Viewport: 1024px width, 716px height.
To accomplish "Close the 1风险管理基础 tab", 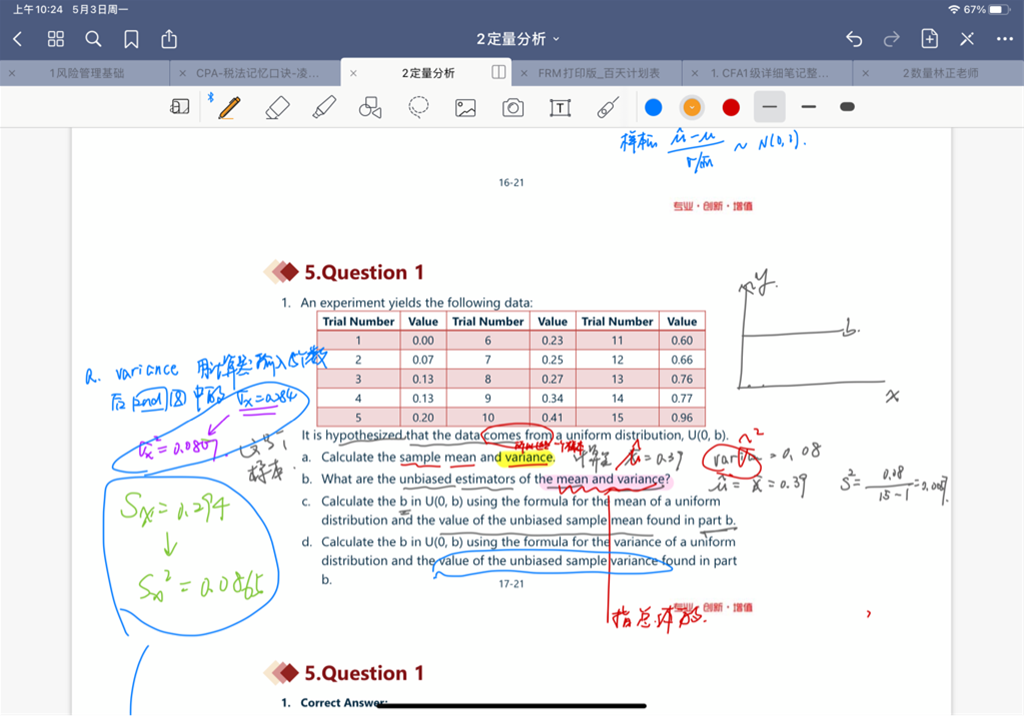I will pos(12,73).
